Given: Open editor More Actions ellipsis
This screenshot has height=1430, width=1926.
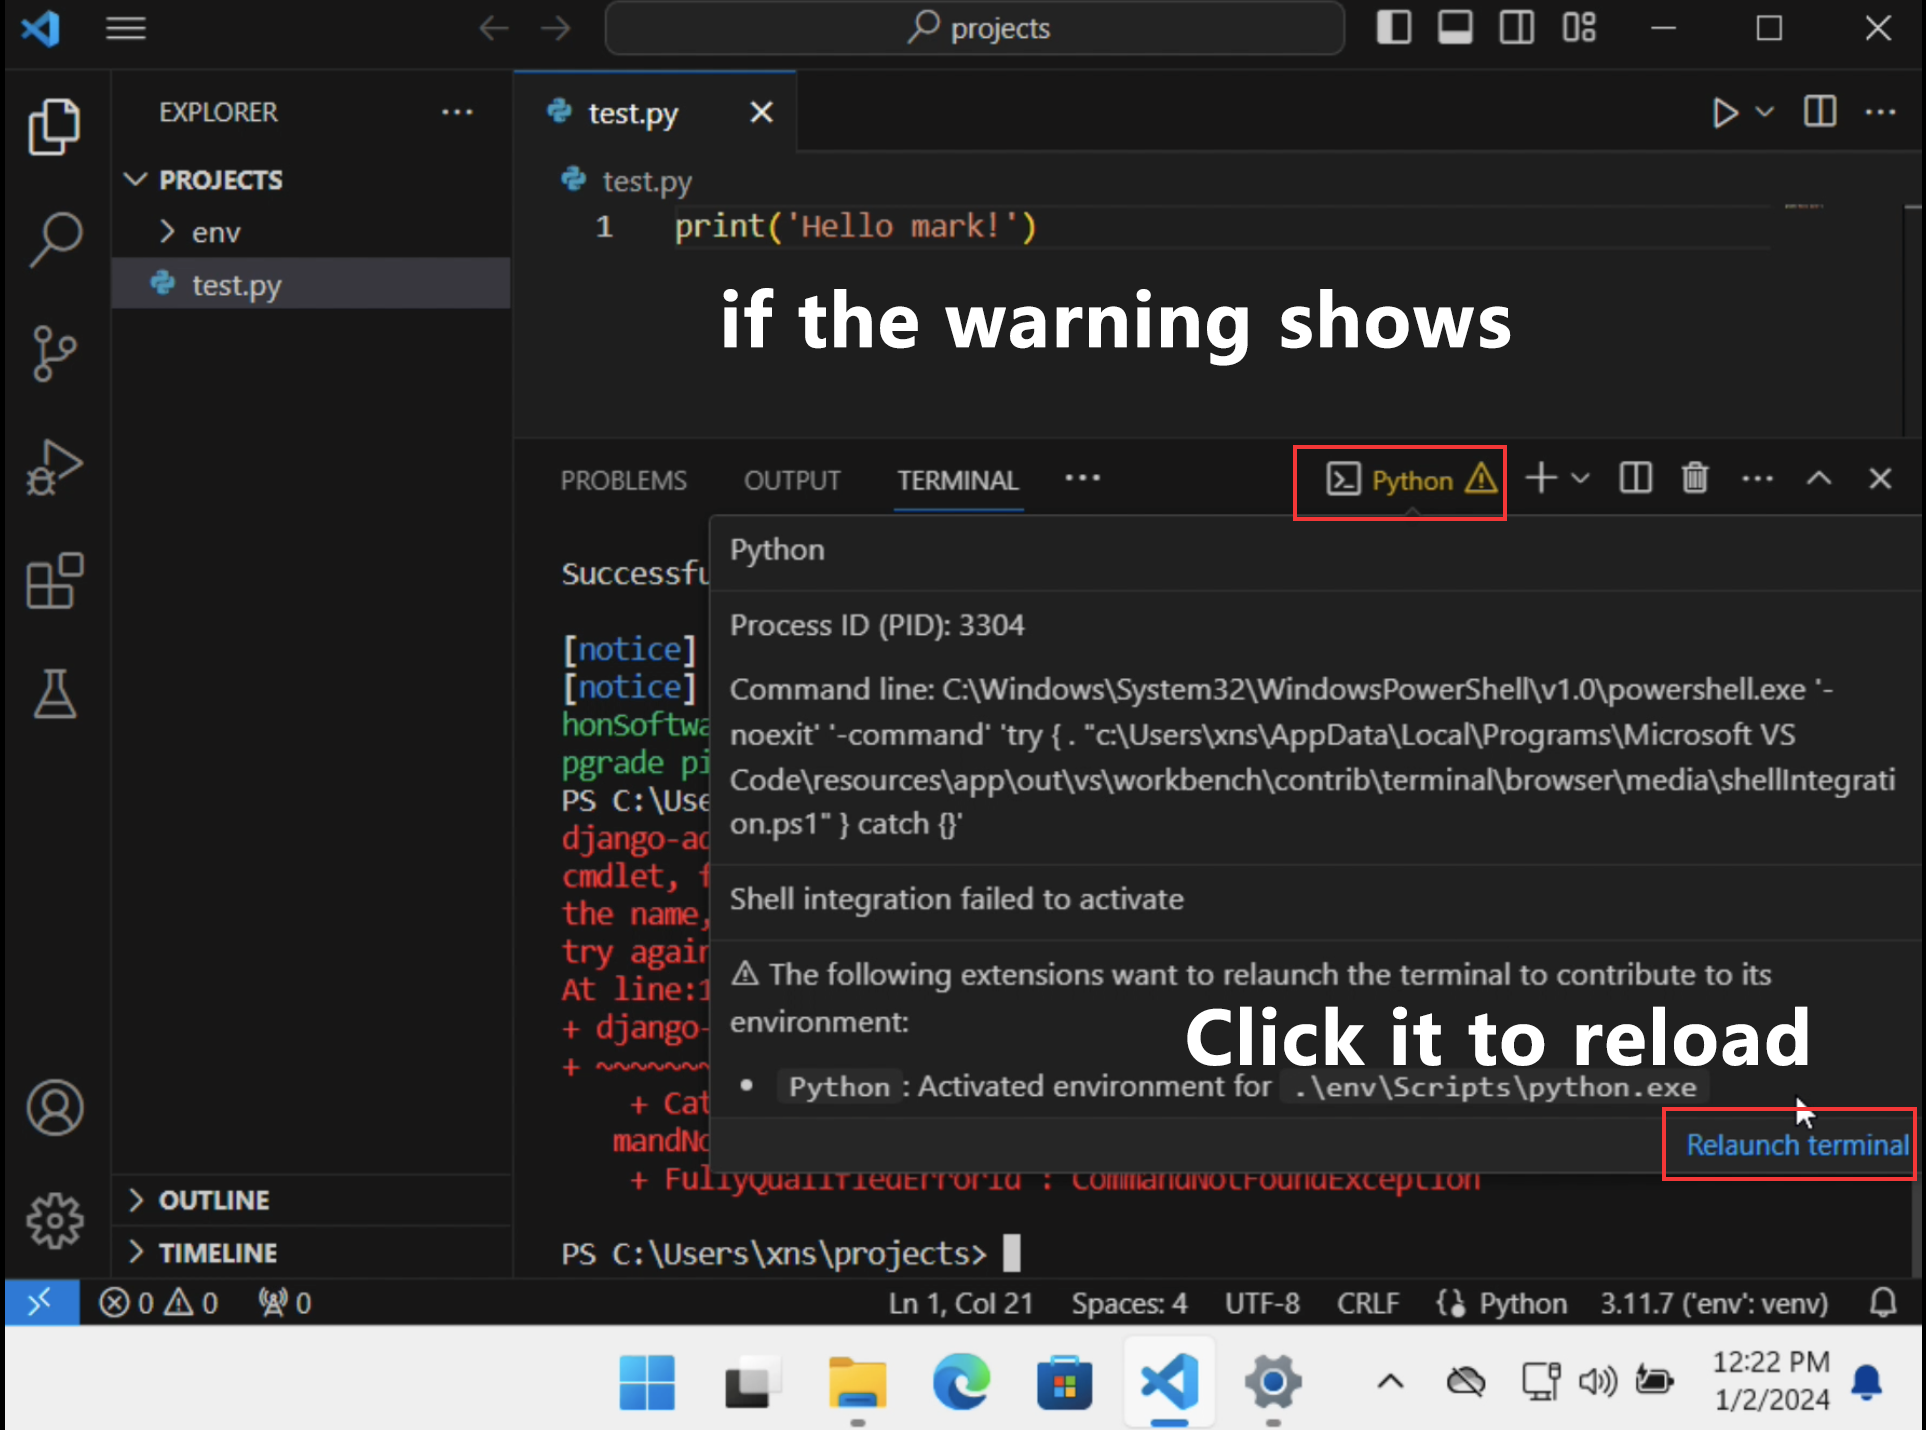Looking at the screenshot, I should pos(1881,112).
